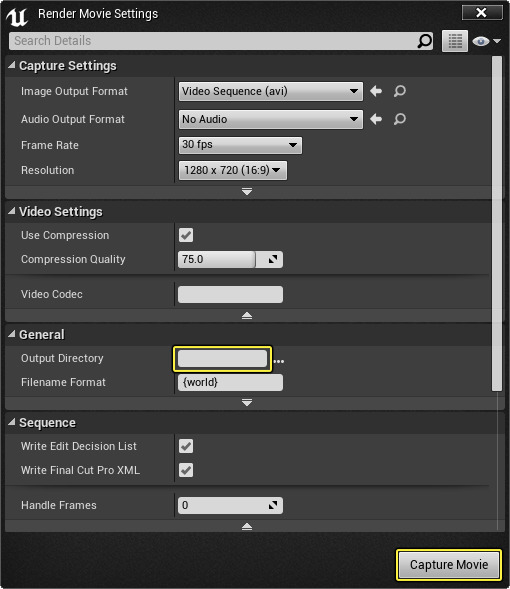This screenshot has height=589, width=510.
Task: Click the Handle Frames label
Action: 59,505
